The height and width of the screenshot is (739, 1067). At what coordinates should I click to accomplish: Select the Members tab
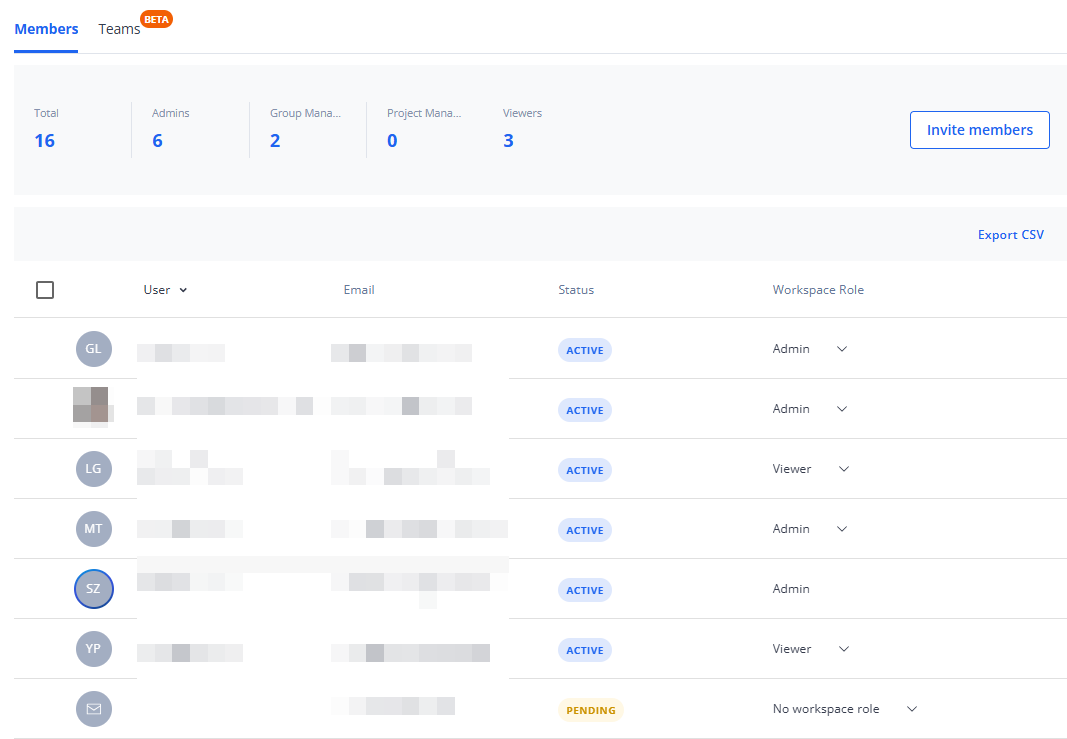46,29
